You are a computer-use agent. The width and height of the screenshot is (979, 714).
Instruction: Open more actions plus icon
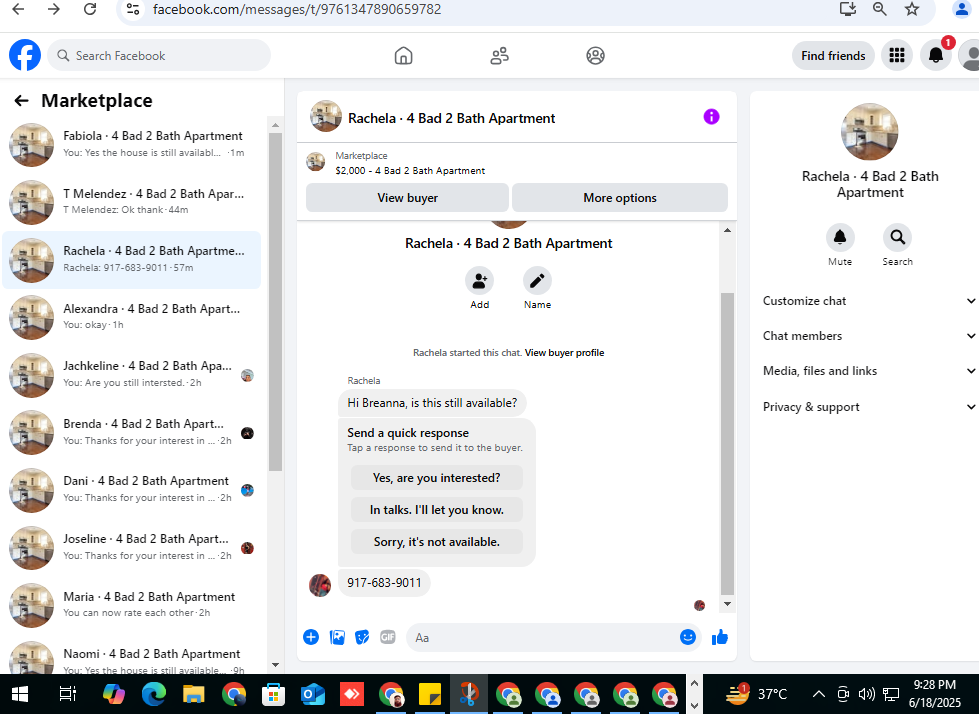tap(311, 637)
